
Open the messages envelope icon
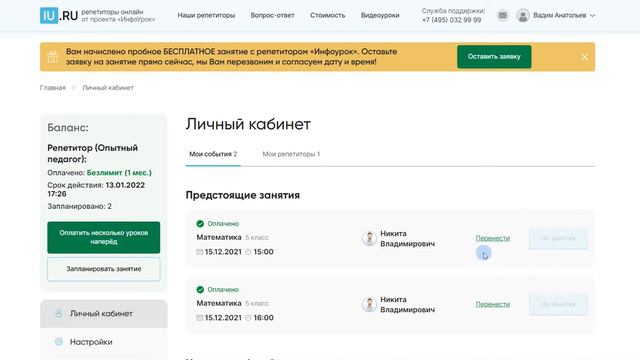[x=502, y=16]
